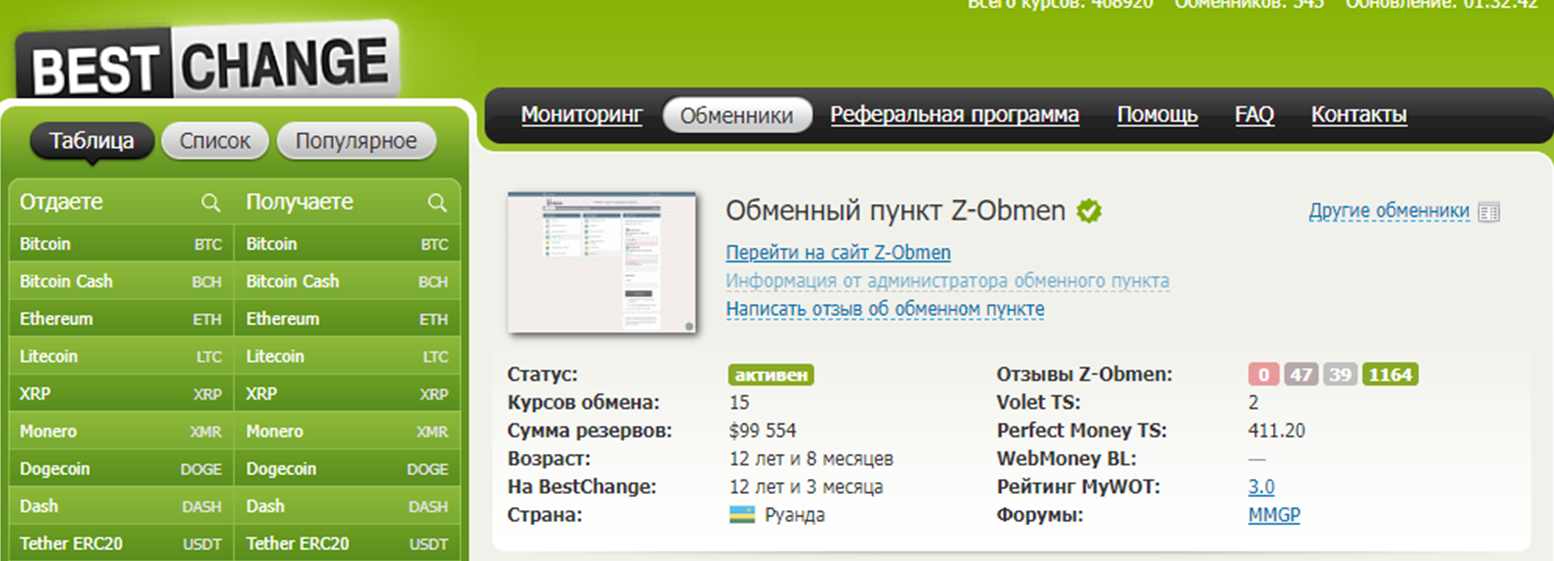Select Litecoin in Получаете column
The height and width of the screenshot is (561, 1554).
[347, 357]
